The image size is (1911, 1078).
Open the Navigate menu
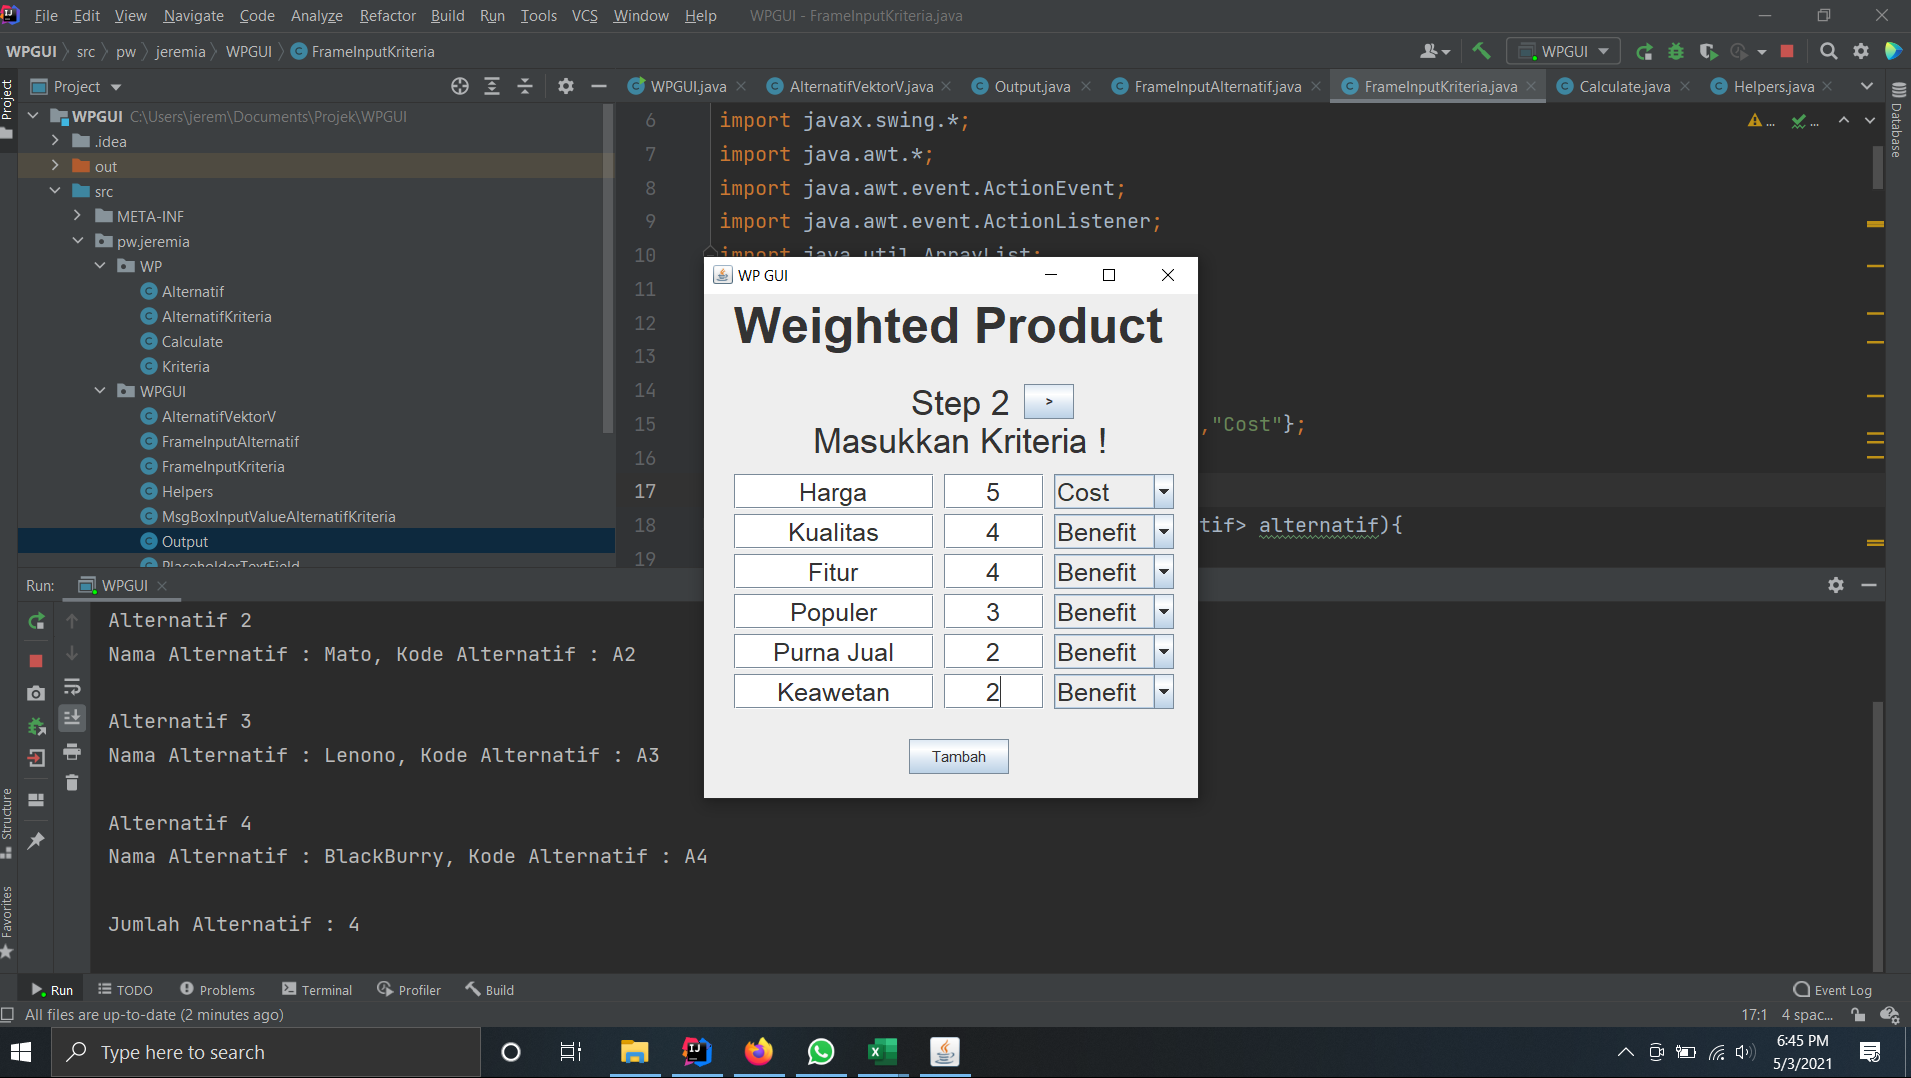click(193, 16)
